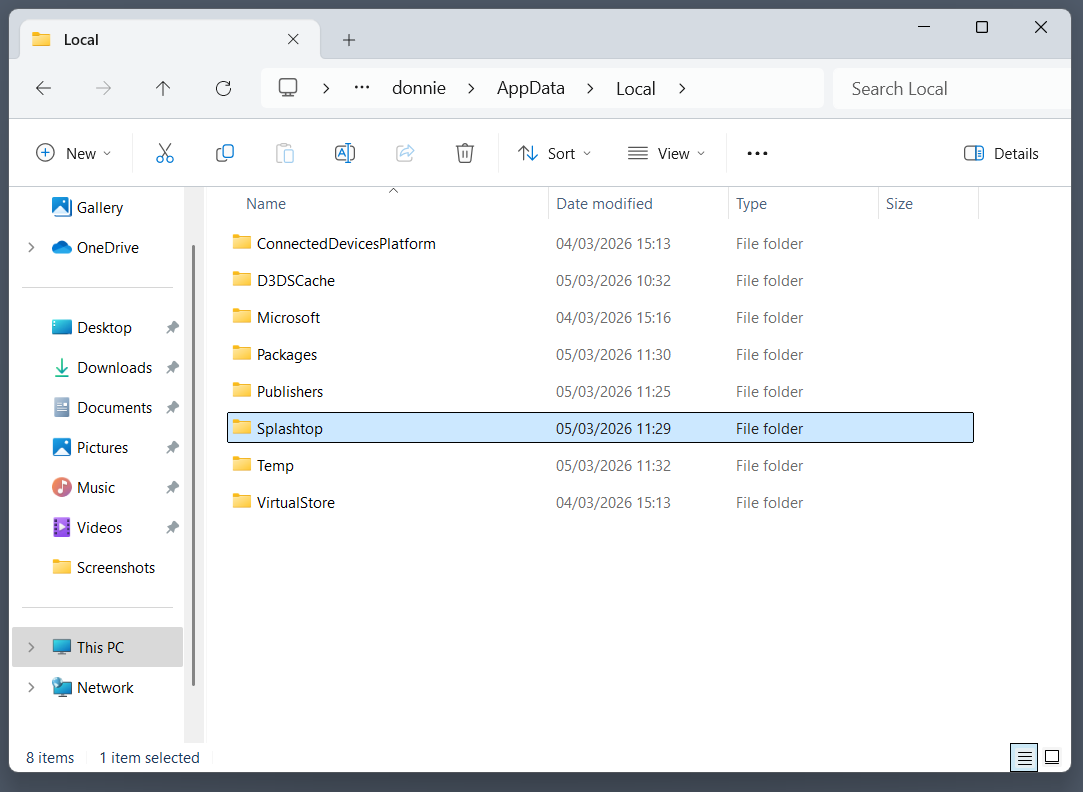Toggle the Details pane
The width and height of the screenshot is (1083, 792).
pyautogui.click(x=1001, y=153)
